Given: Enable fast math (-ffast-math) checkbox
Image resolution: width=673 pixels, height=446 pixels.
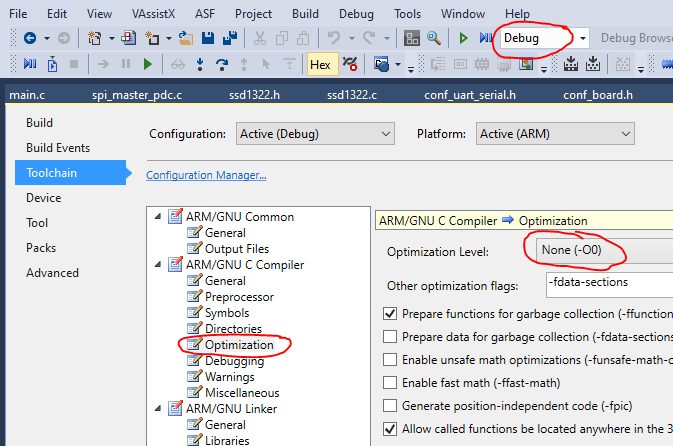Looking at the screenshot, I should (390, 383).
